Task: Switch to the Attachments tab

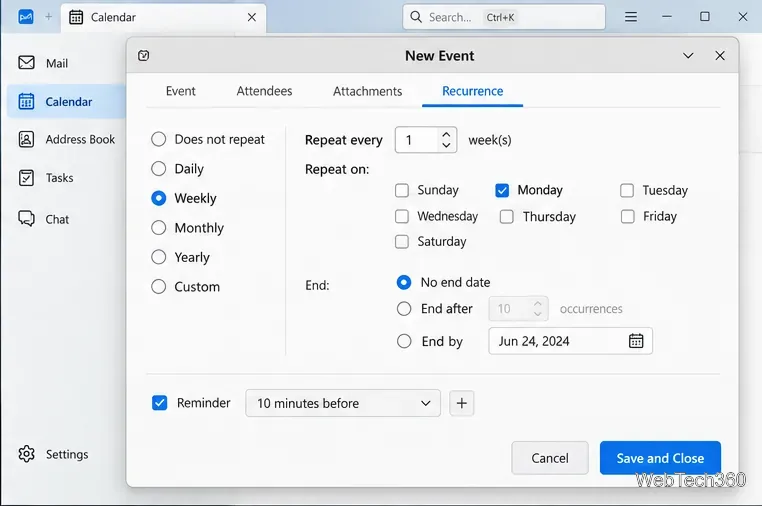Action: click(367, 91)
